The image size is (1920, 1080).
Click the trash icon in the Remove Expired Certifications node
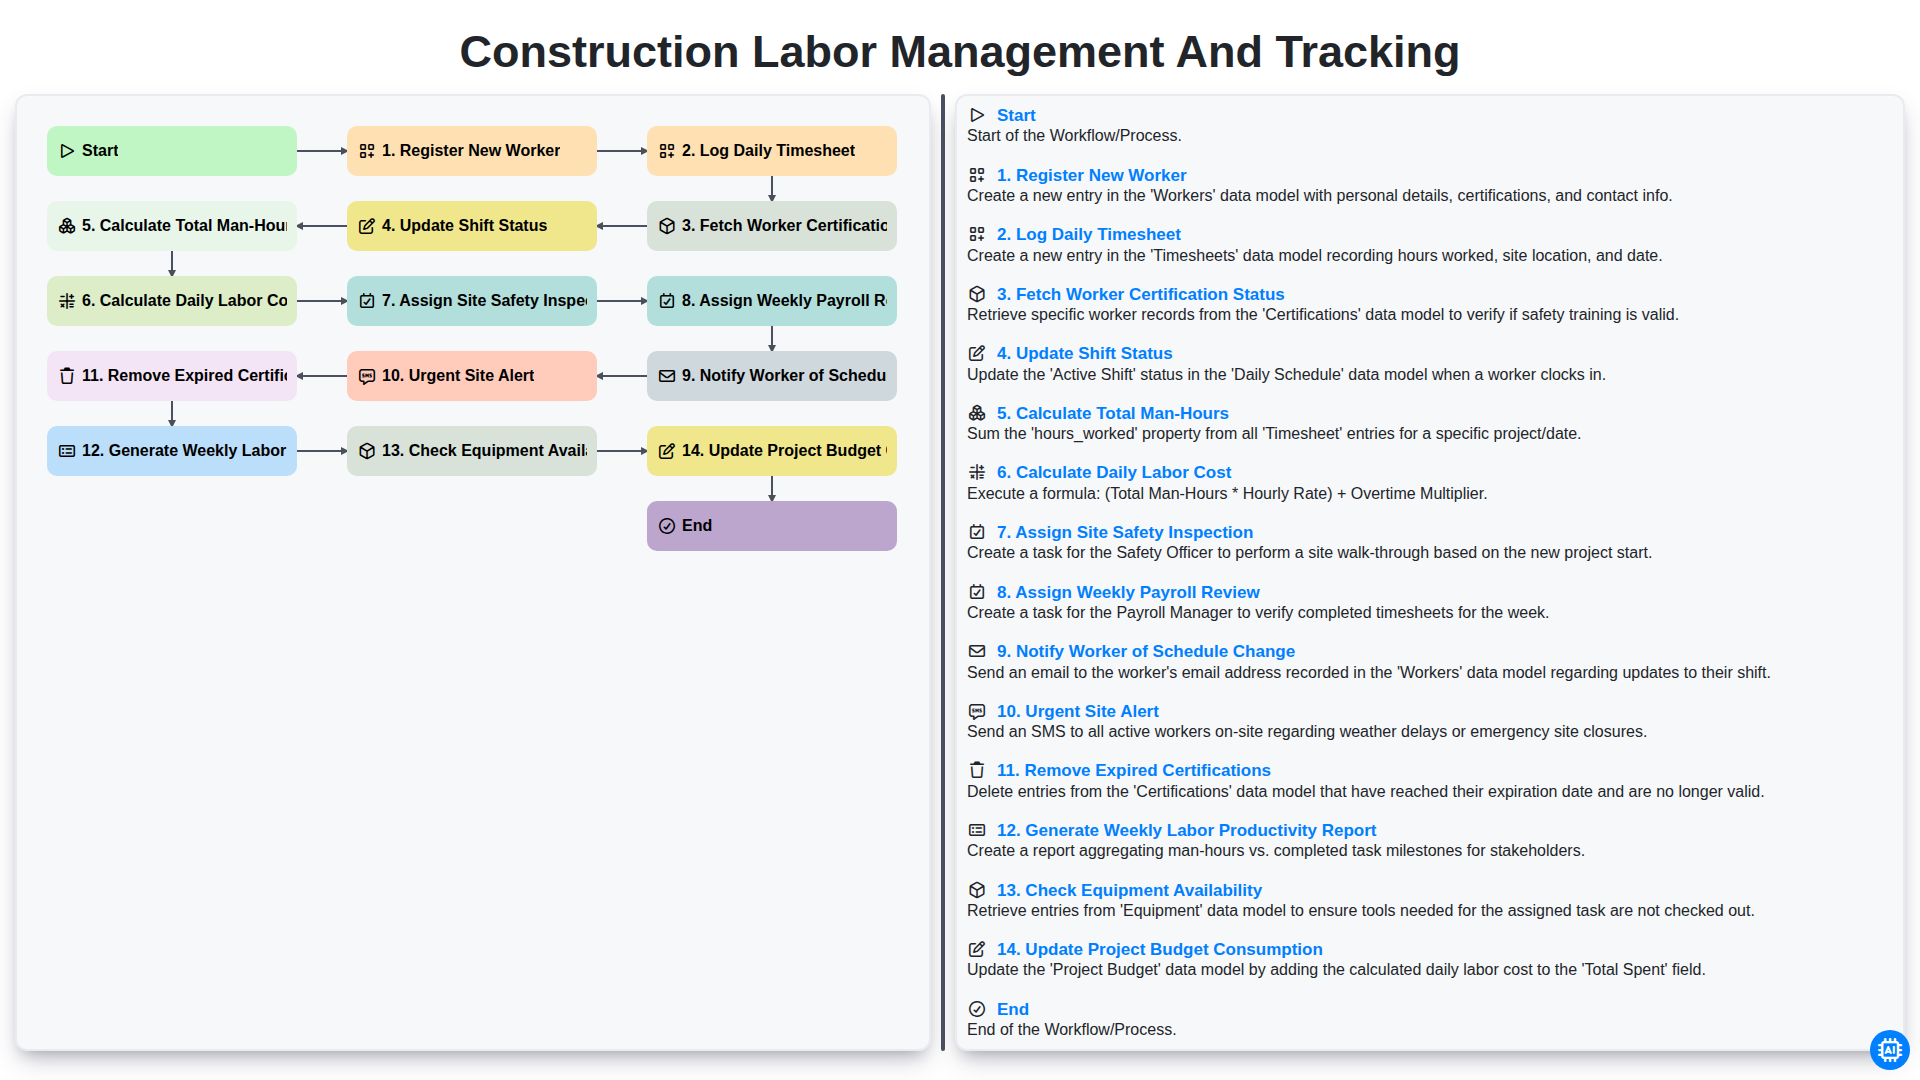(x=67, y=376)
